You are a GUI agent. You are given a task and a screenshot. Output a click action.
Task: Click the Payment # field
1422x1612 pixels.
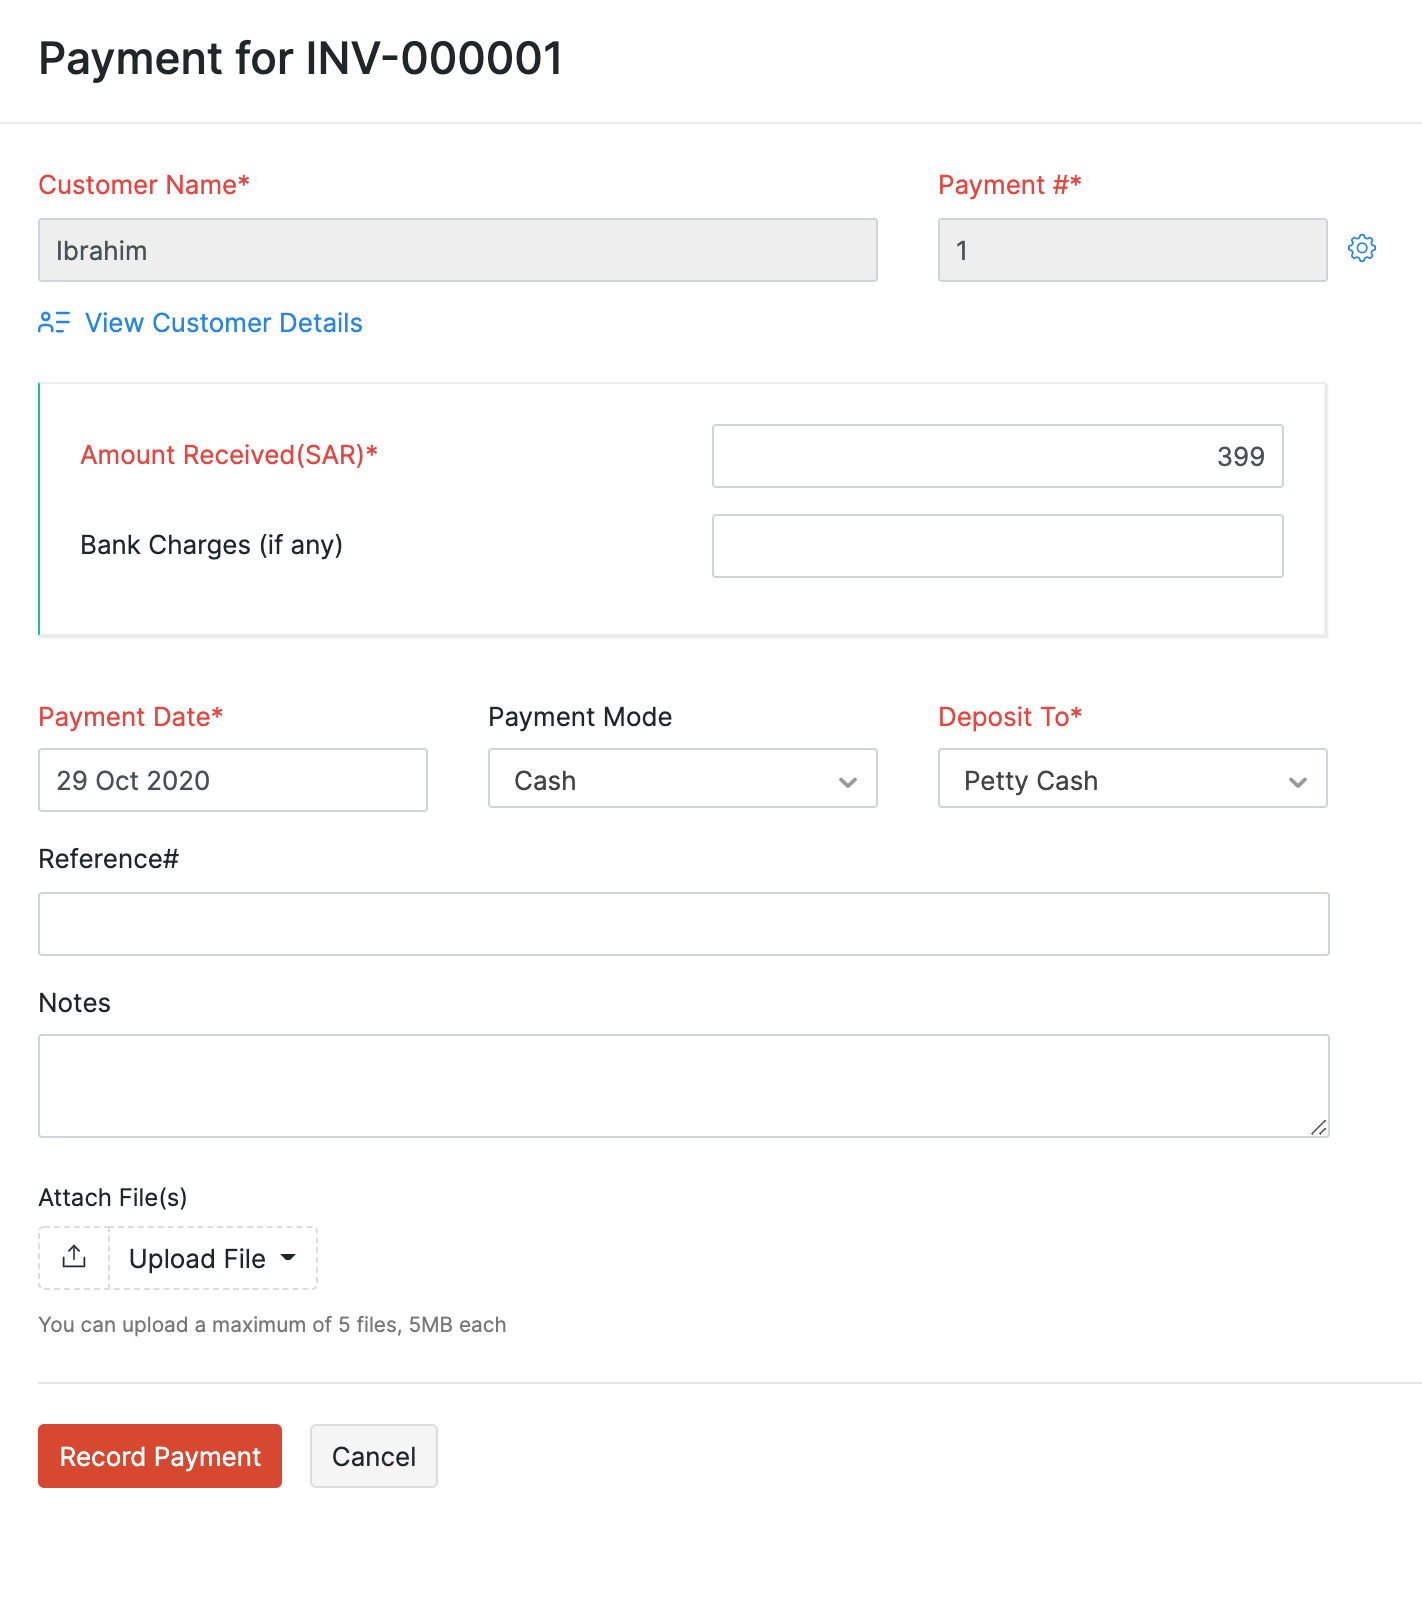[1133, 250]
